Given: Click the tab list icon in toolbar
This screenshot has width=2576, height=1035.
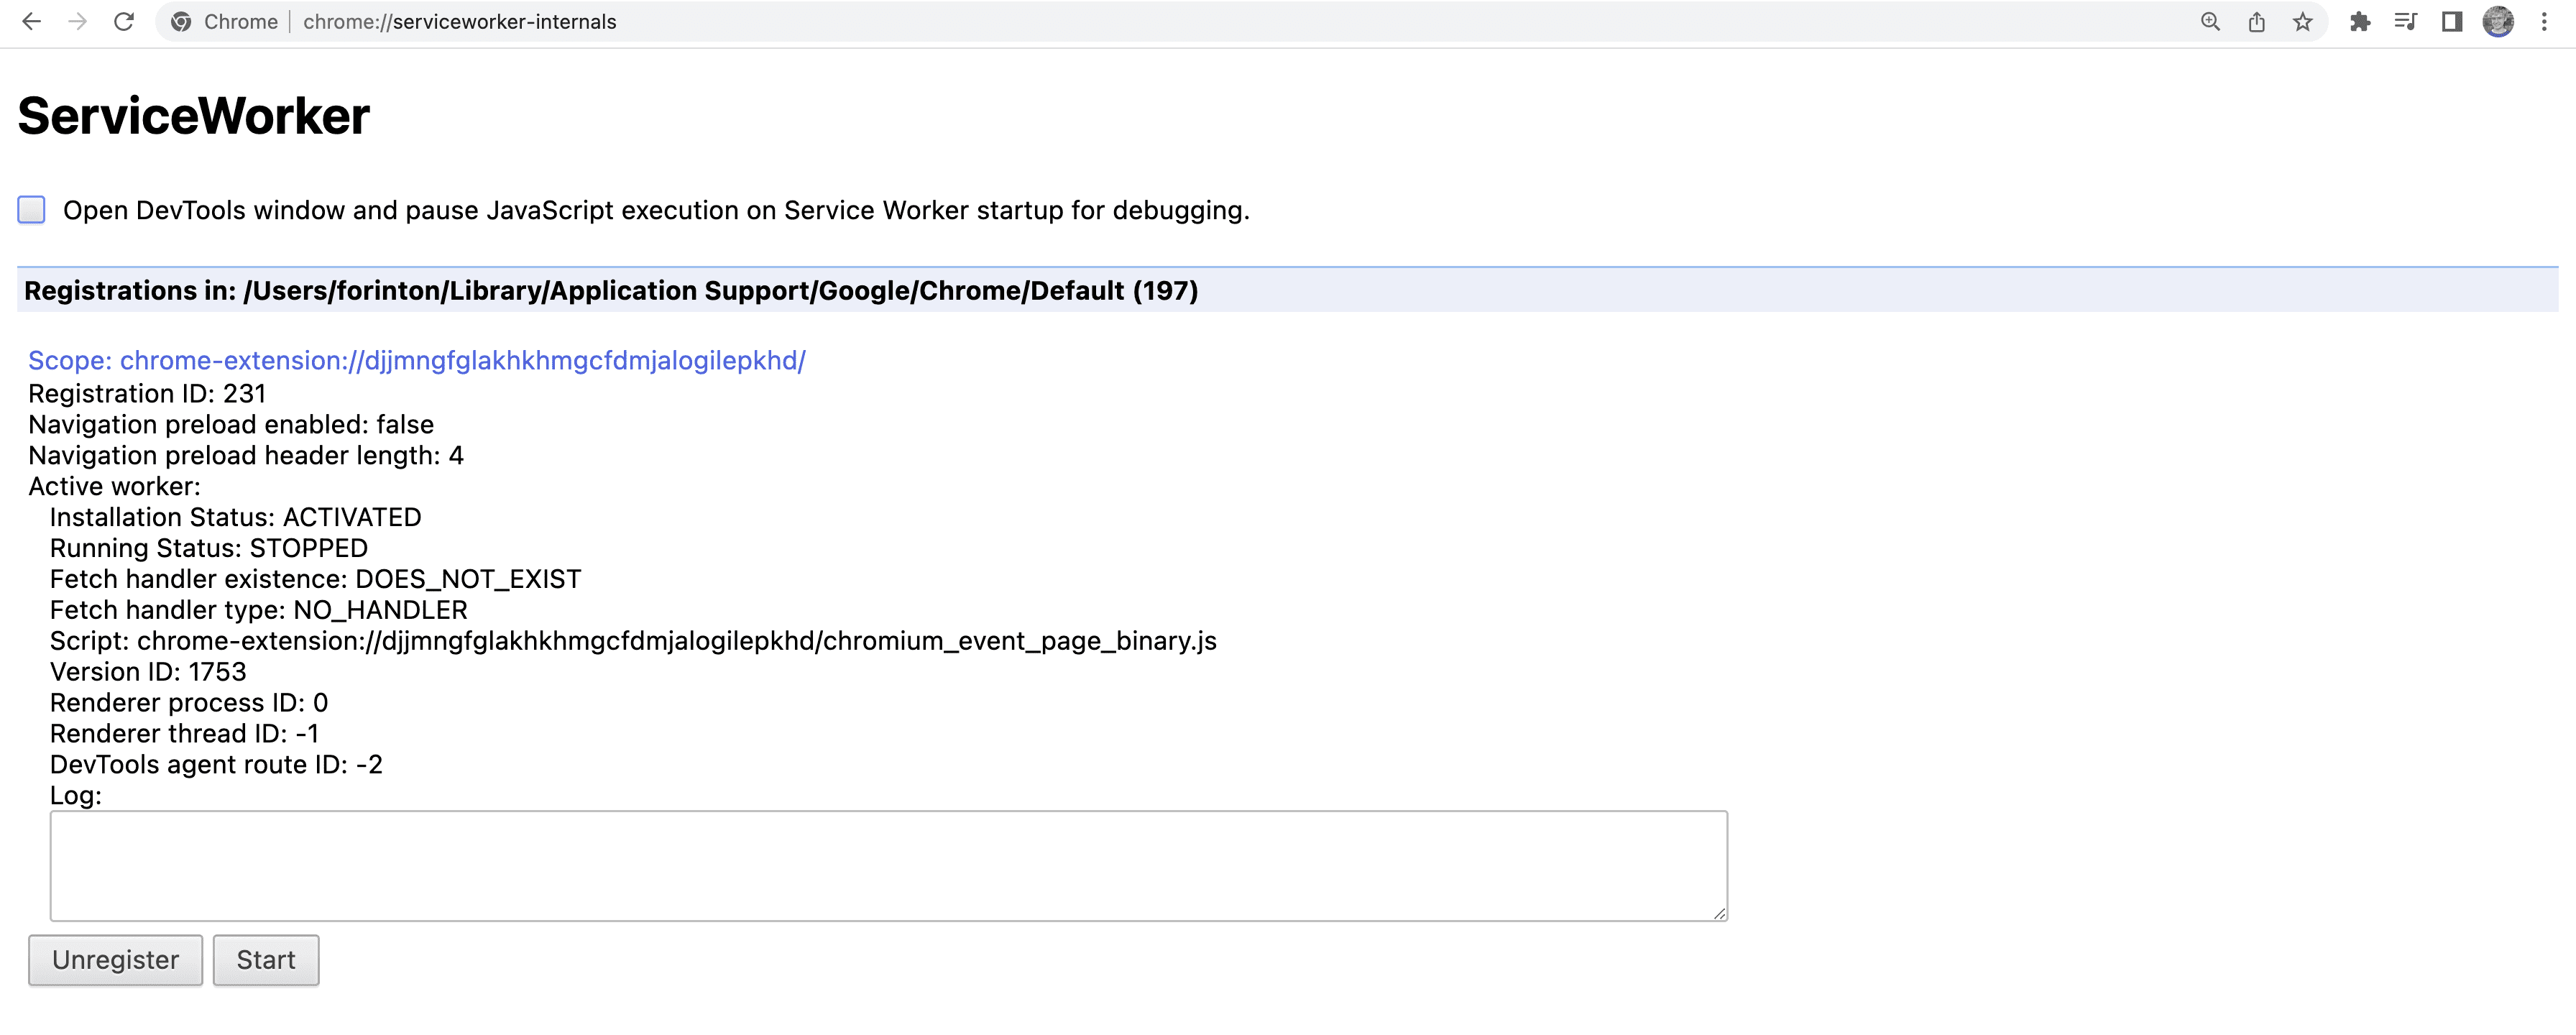Looking at the screenshot, I should point(2403,22).
